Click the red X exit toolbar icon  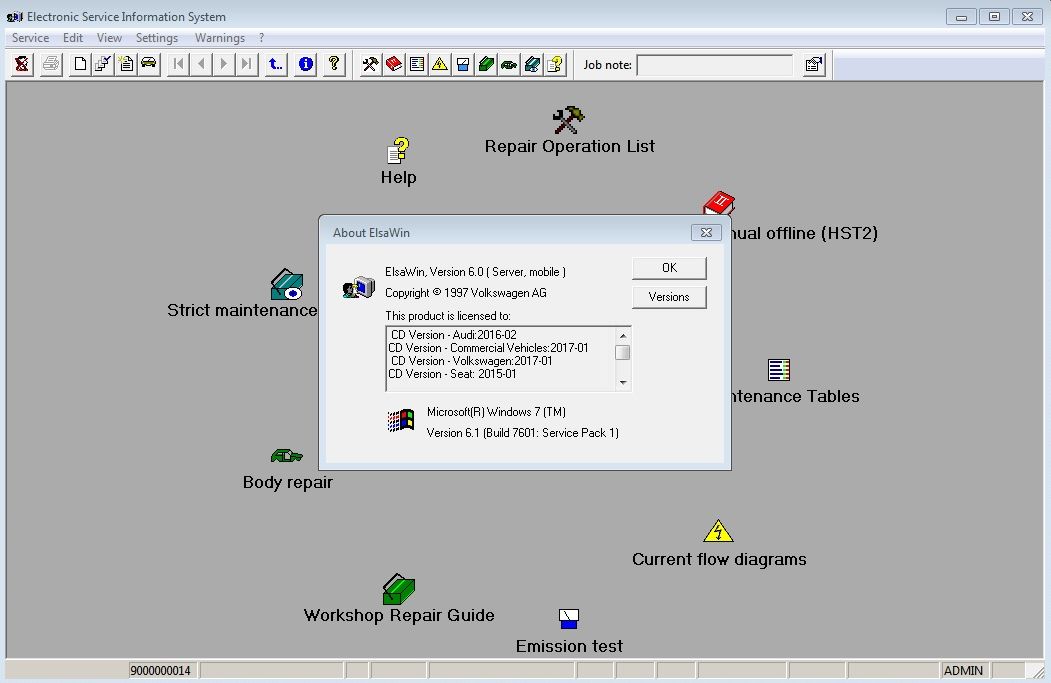click(x=21, y=64)
